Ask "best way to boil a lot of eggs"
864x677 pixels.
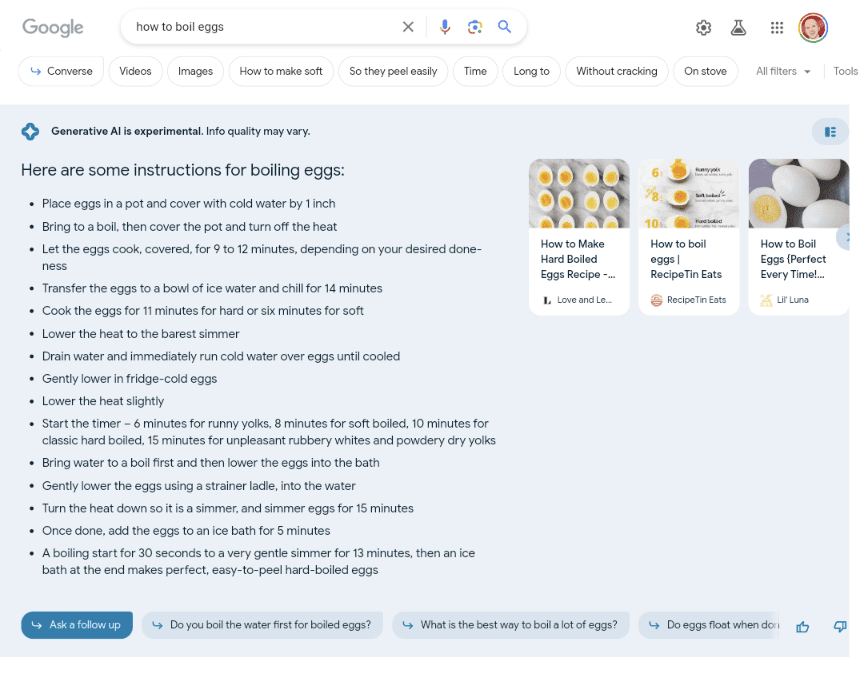point(511,625)
